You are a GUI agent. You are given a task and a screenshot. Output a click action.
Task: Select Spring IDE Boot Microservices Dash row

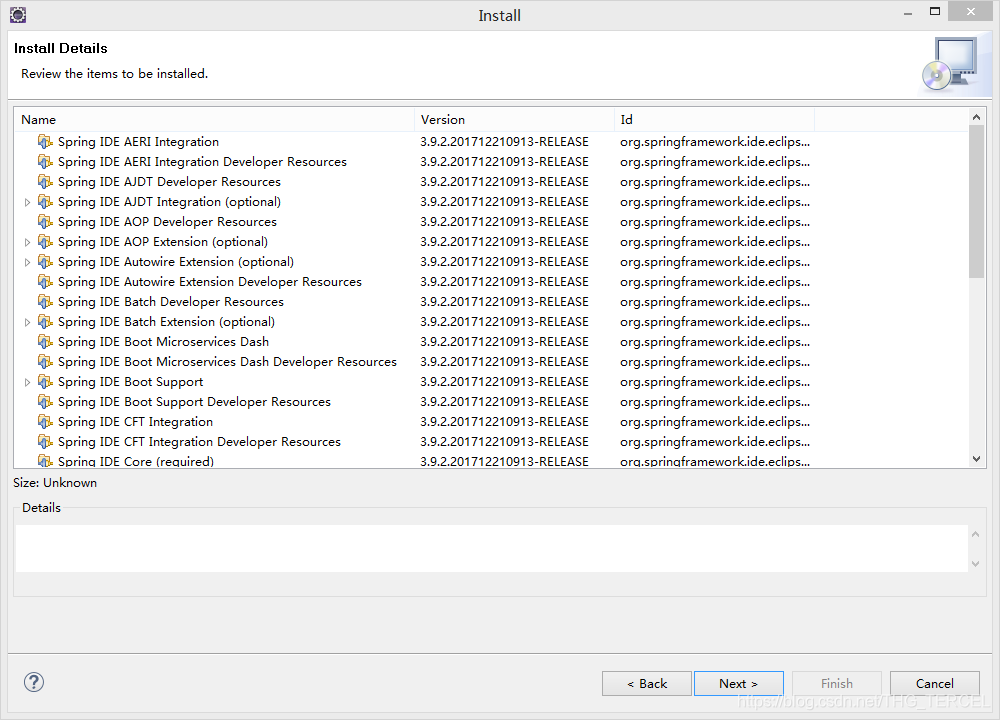pos(491,341)
